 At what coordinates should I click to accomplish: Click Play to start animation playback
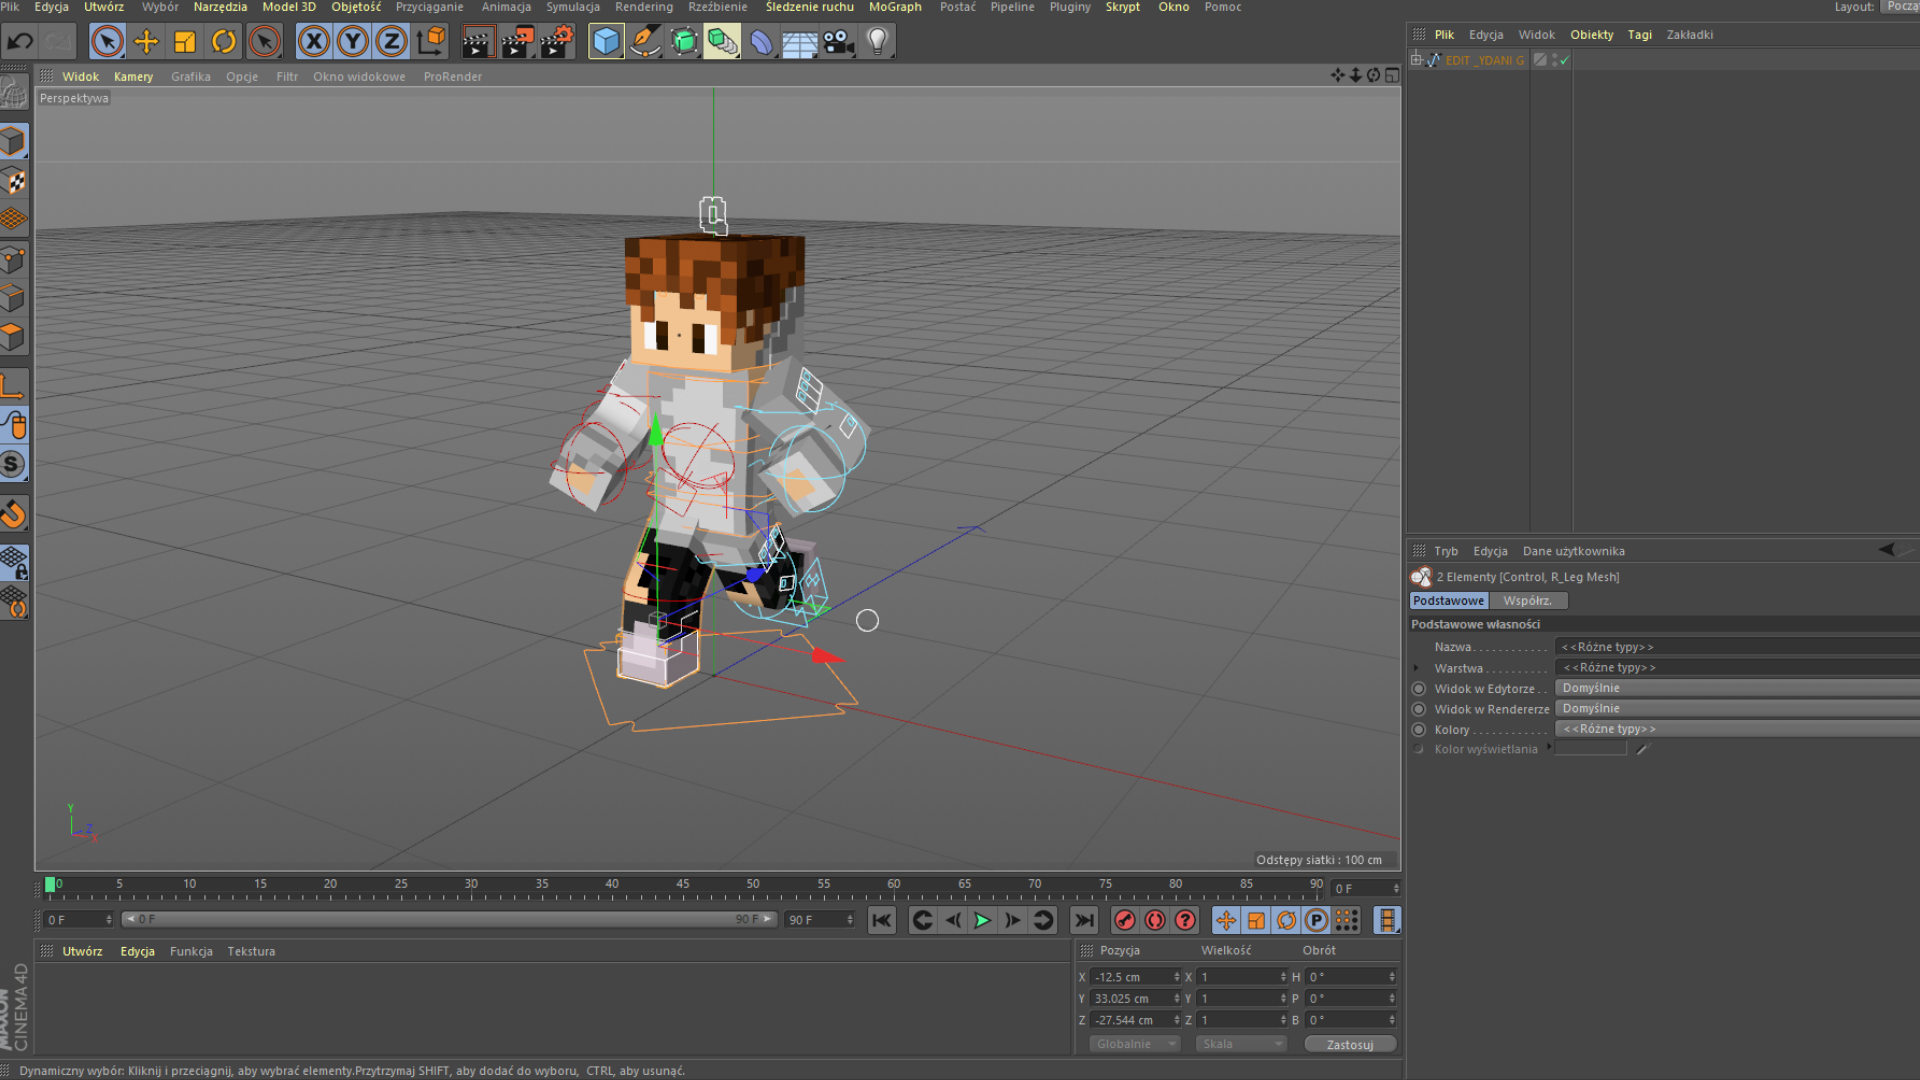tap(983, 920)
